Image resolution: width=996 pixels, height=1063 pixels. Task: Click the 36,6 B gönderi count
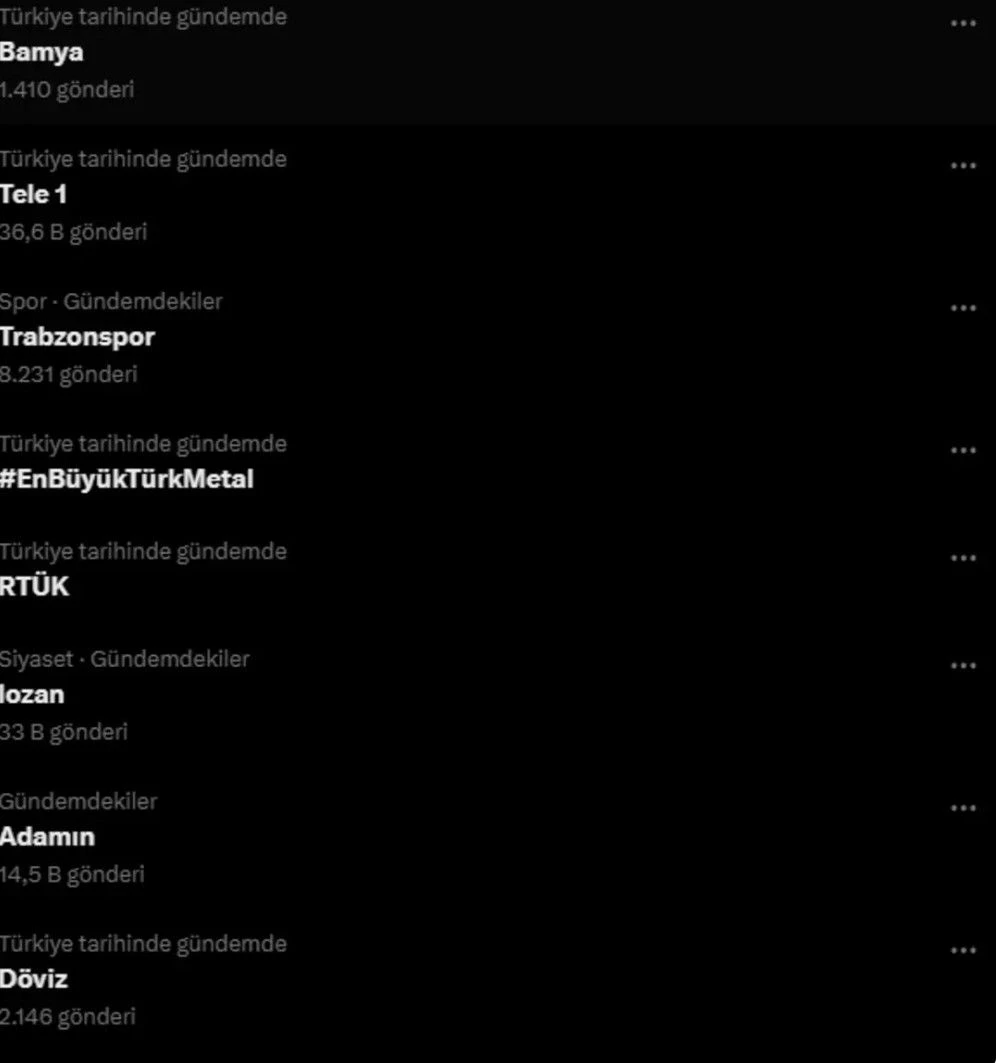pyautogui.click(x=73, y=233)
